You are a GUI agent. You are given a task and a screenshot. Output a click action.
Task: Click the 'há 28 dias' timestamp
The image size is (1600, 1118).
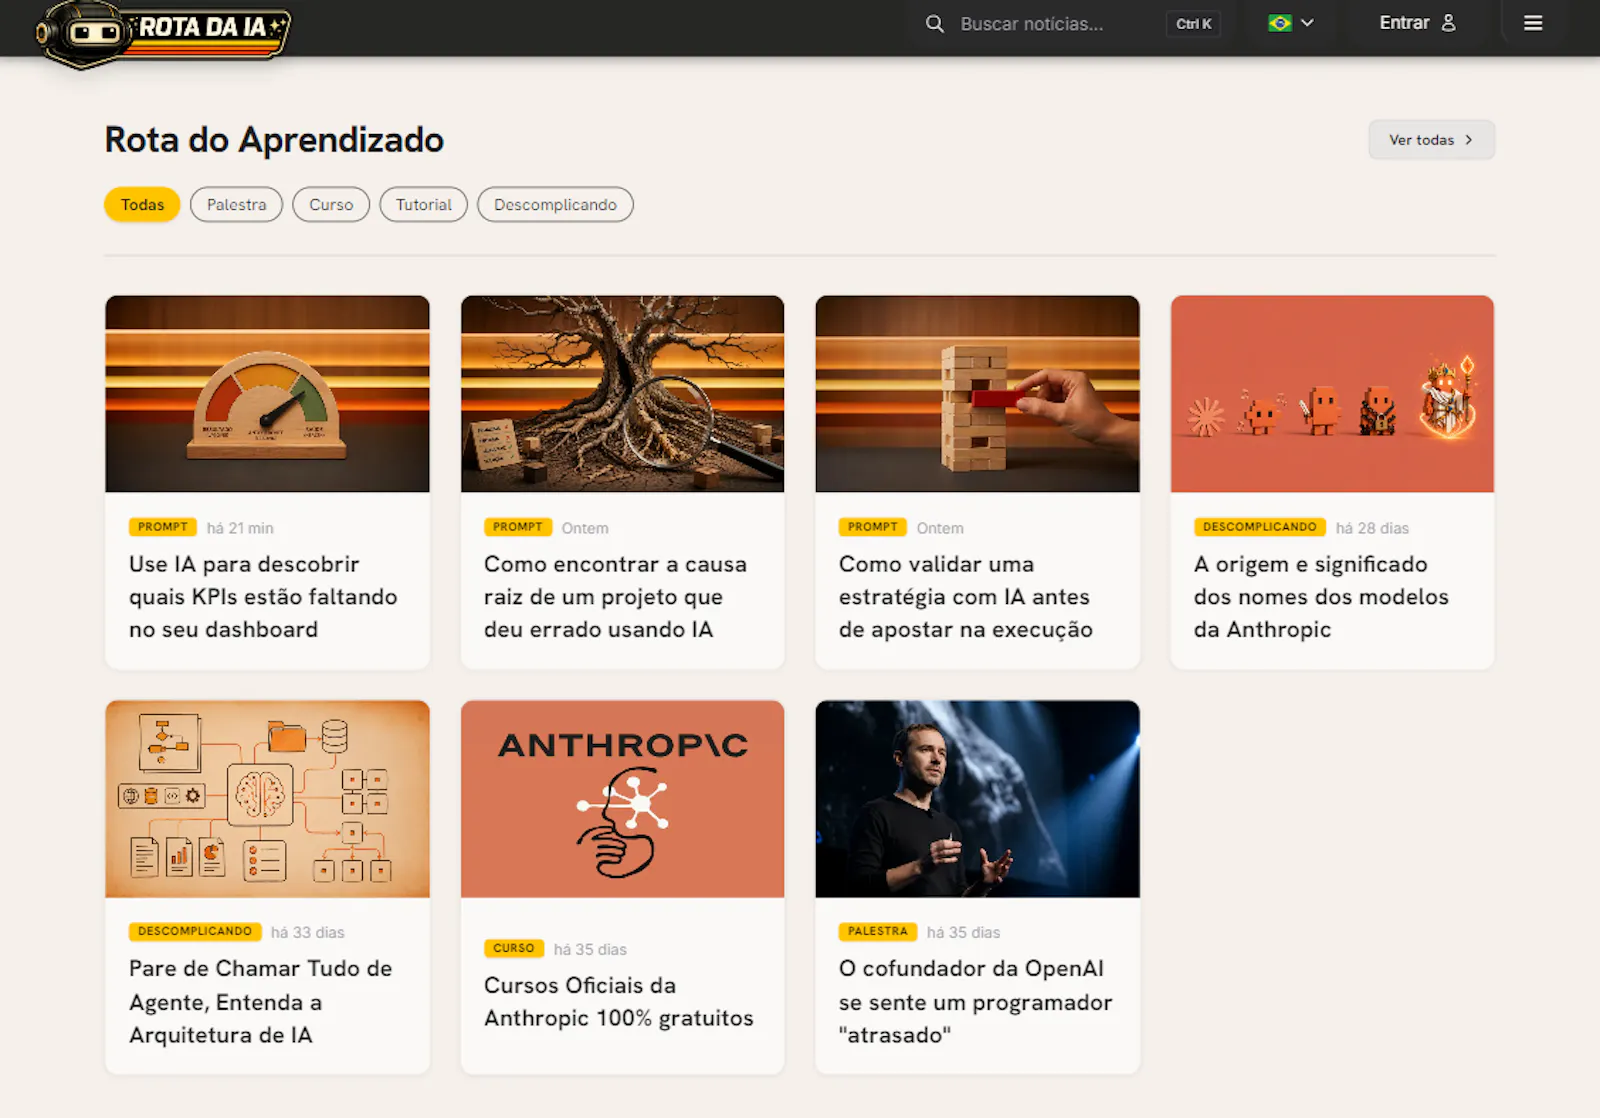tap(1372, 528)
